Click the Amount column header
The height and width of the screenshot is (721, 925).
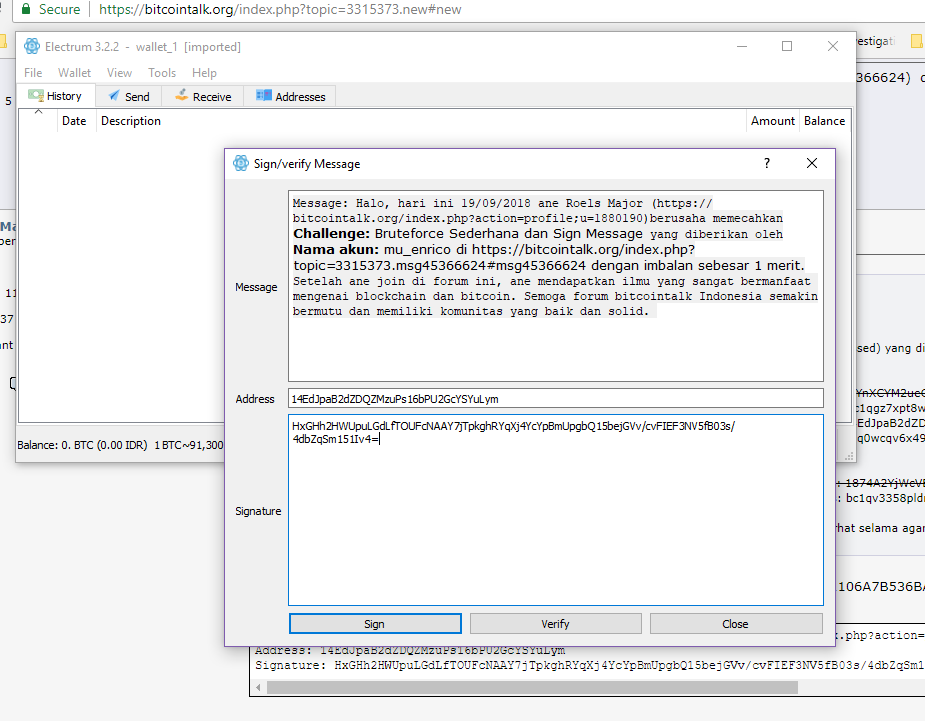[773, 120]
